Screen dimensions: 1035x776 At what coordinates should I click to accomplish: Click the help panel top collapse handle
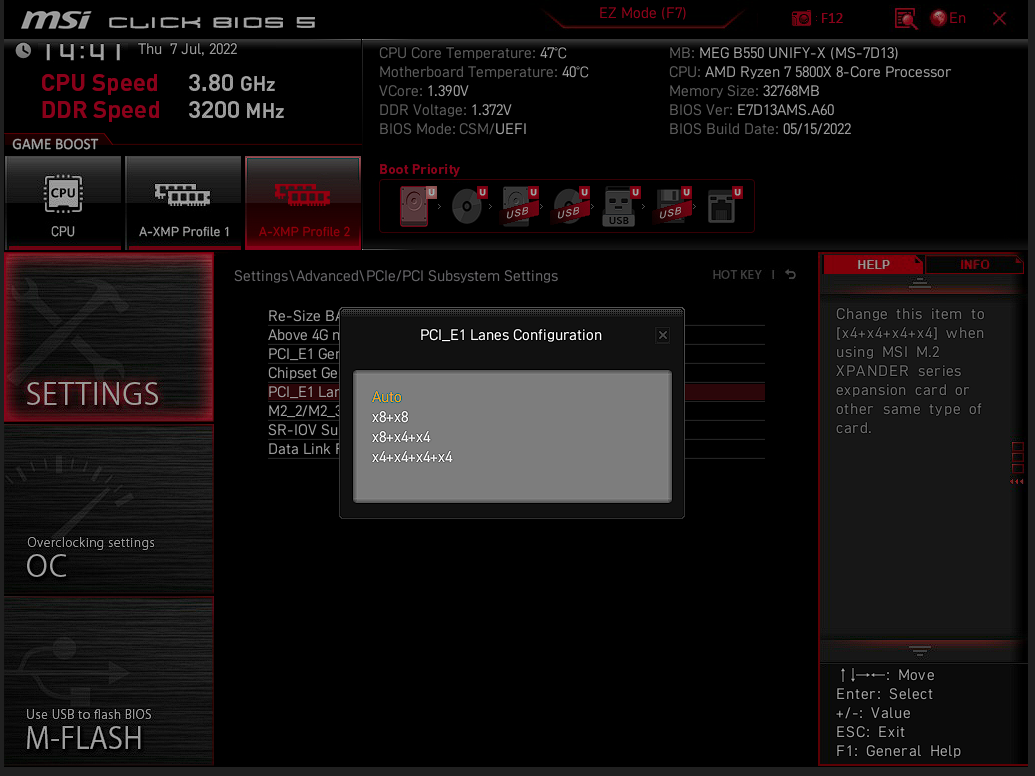click(919, 284)
